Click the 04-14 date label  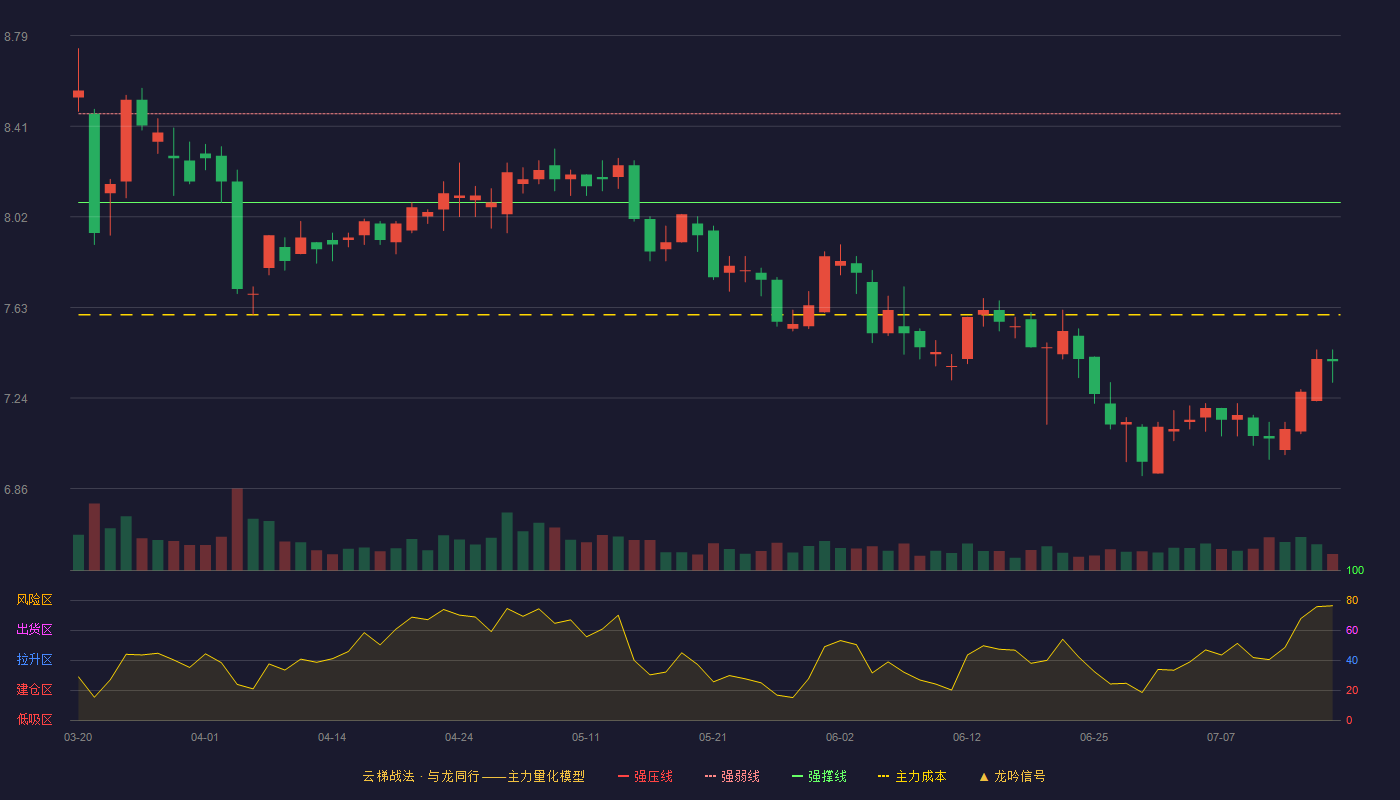click(x=332, y=737)
